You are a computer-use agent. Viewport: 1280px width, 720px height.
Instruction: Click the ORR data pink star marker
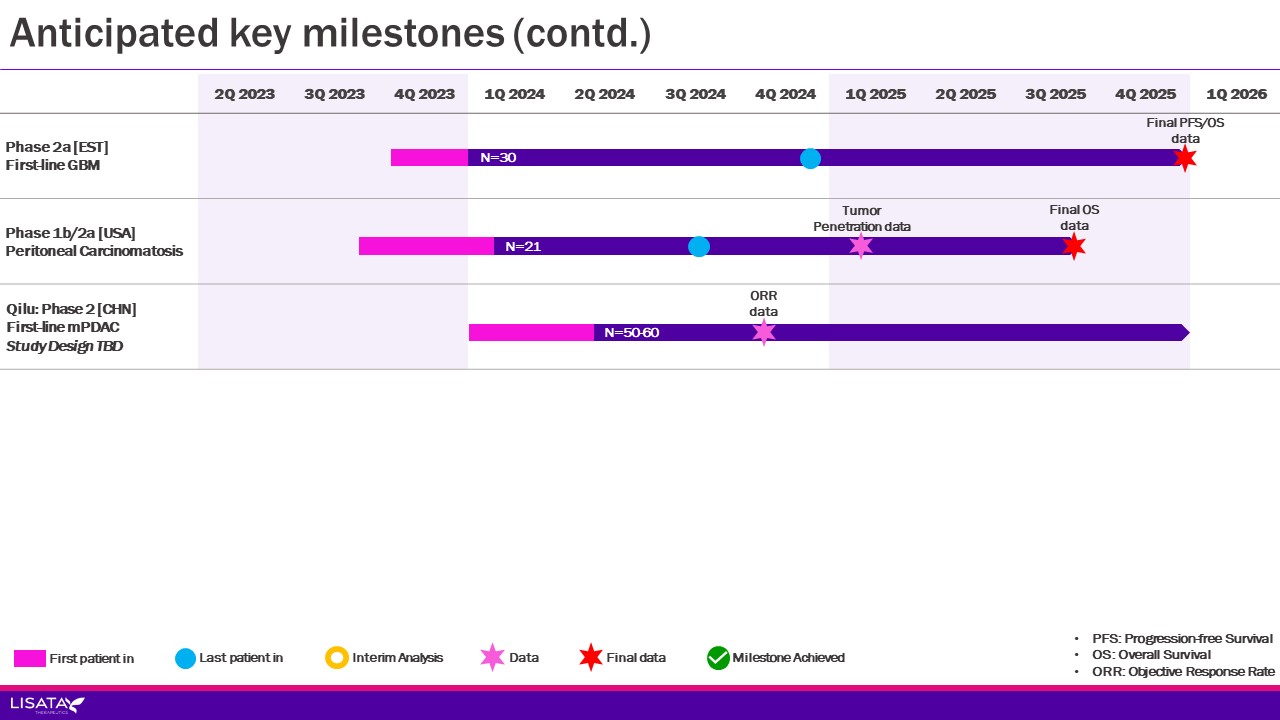[764, 332]
